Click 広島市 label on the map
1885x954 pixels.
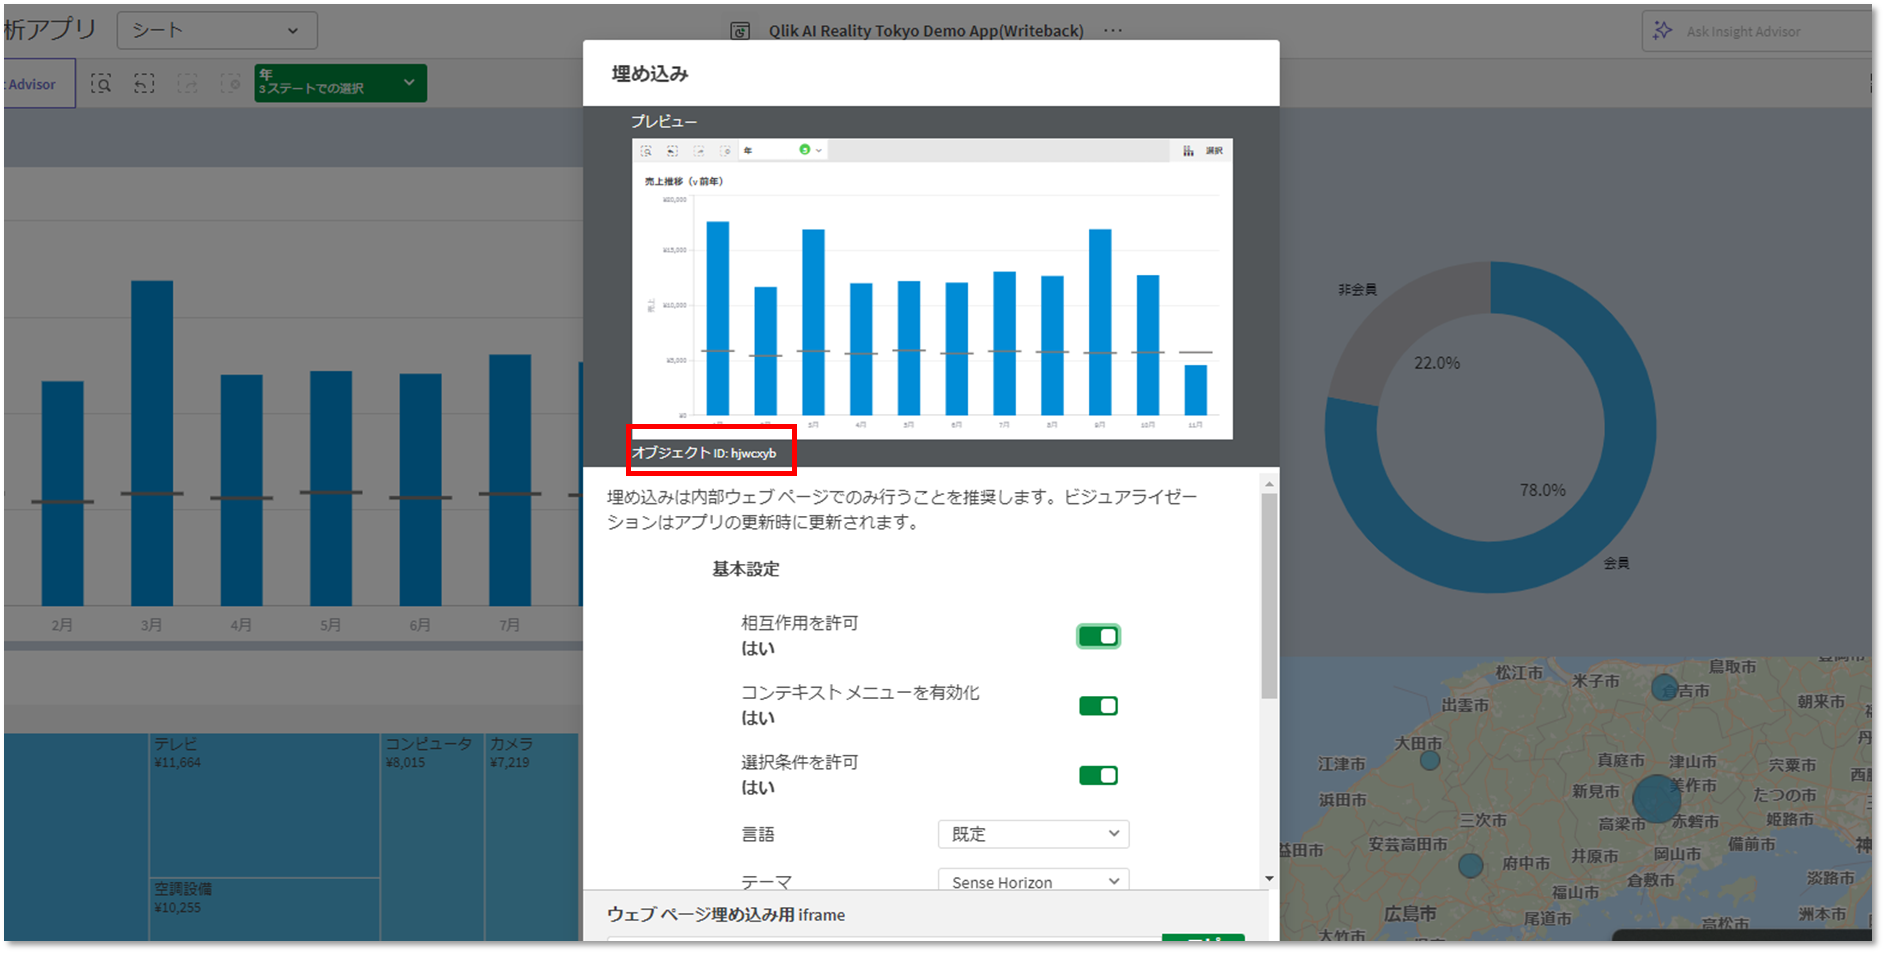point(1410,913)
